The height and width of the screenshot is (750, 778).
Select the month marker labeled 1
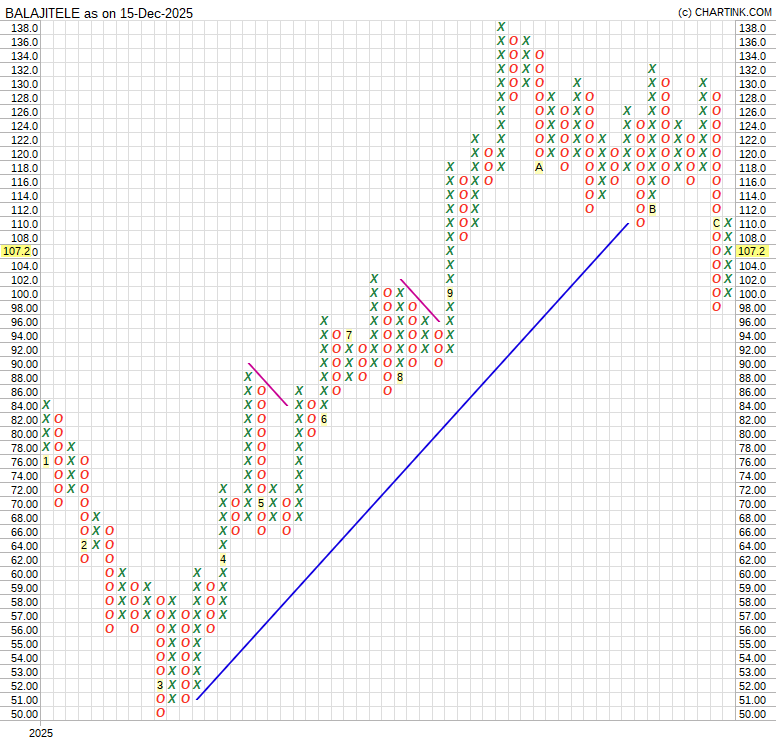[46, 461]
